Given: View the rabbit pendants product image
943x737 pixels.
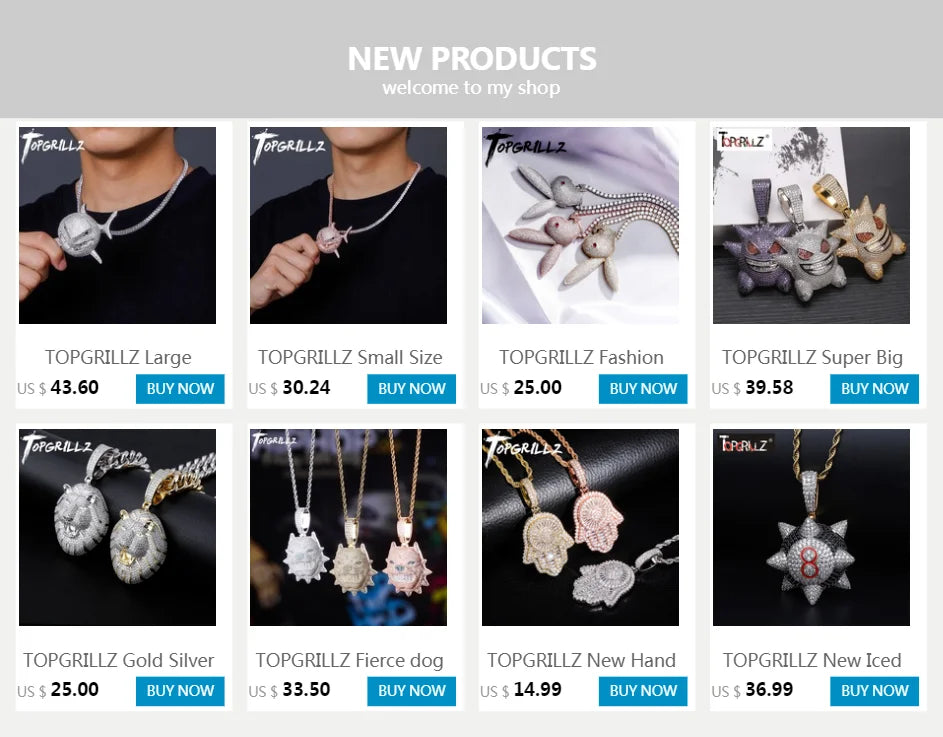Looking at the screenshot, I should pos(580,225).
